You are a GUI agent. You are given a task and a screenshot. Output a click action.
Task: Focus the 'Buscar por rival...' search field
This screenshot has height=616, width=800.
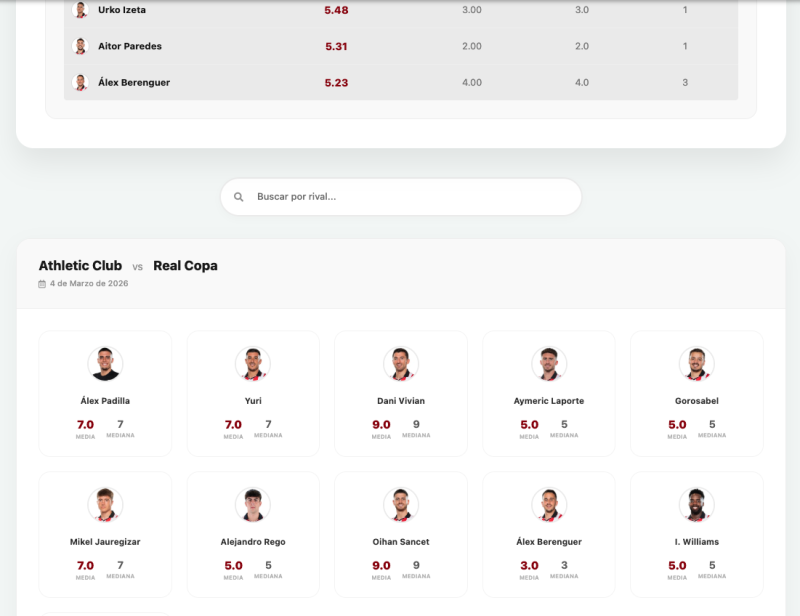coord(401,197)
